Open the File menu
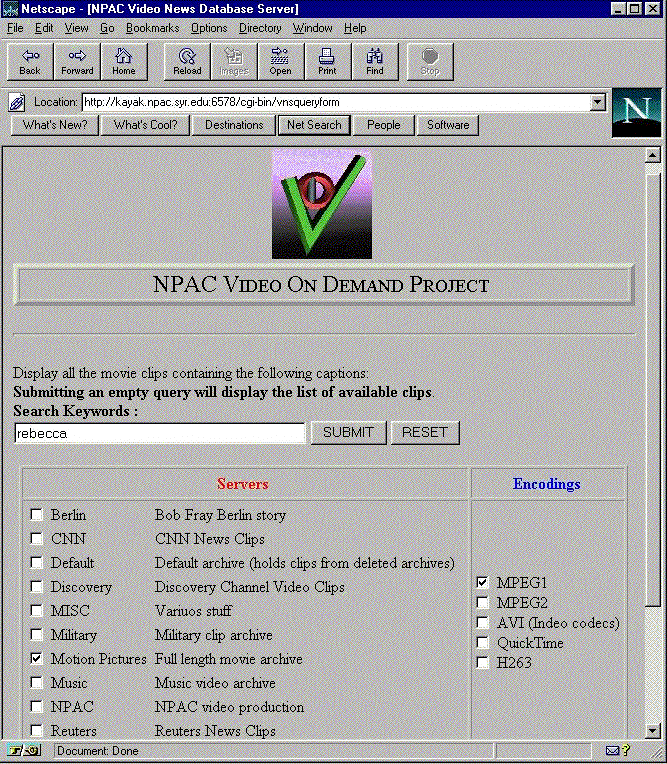The height and width of the screenshot is (764, 667). pos(15,28)
